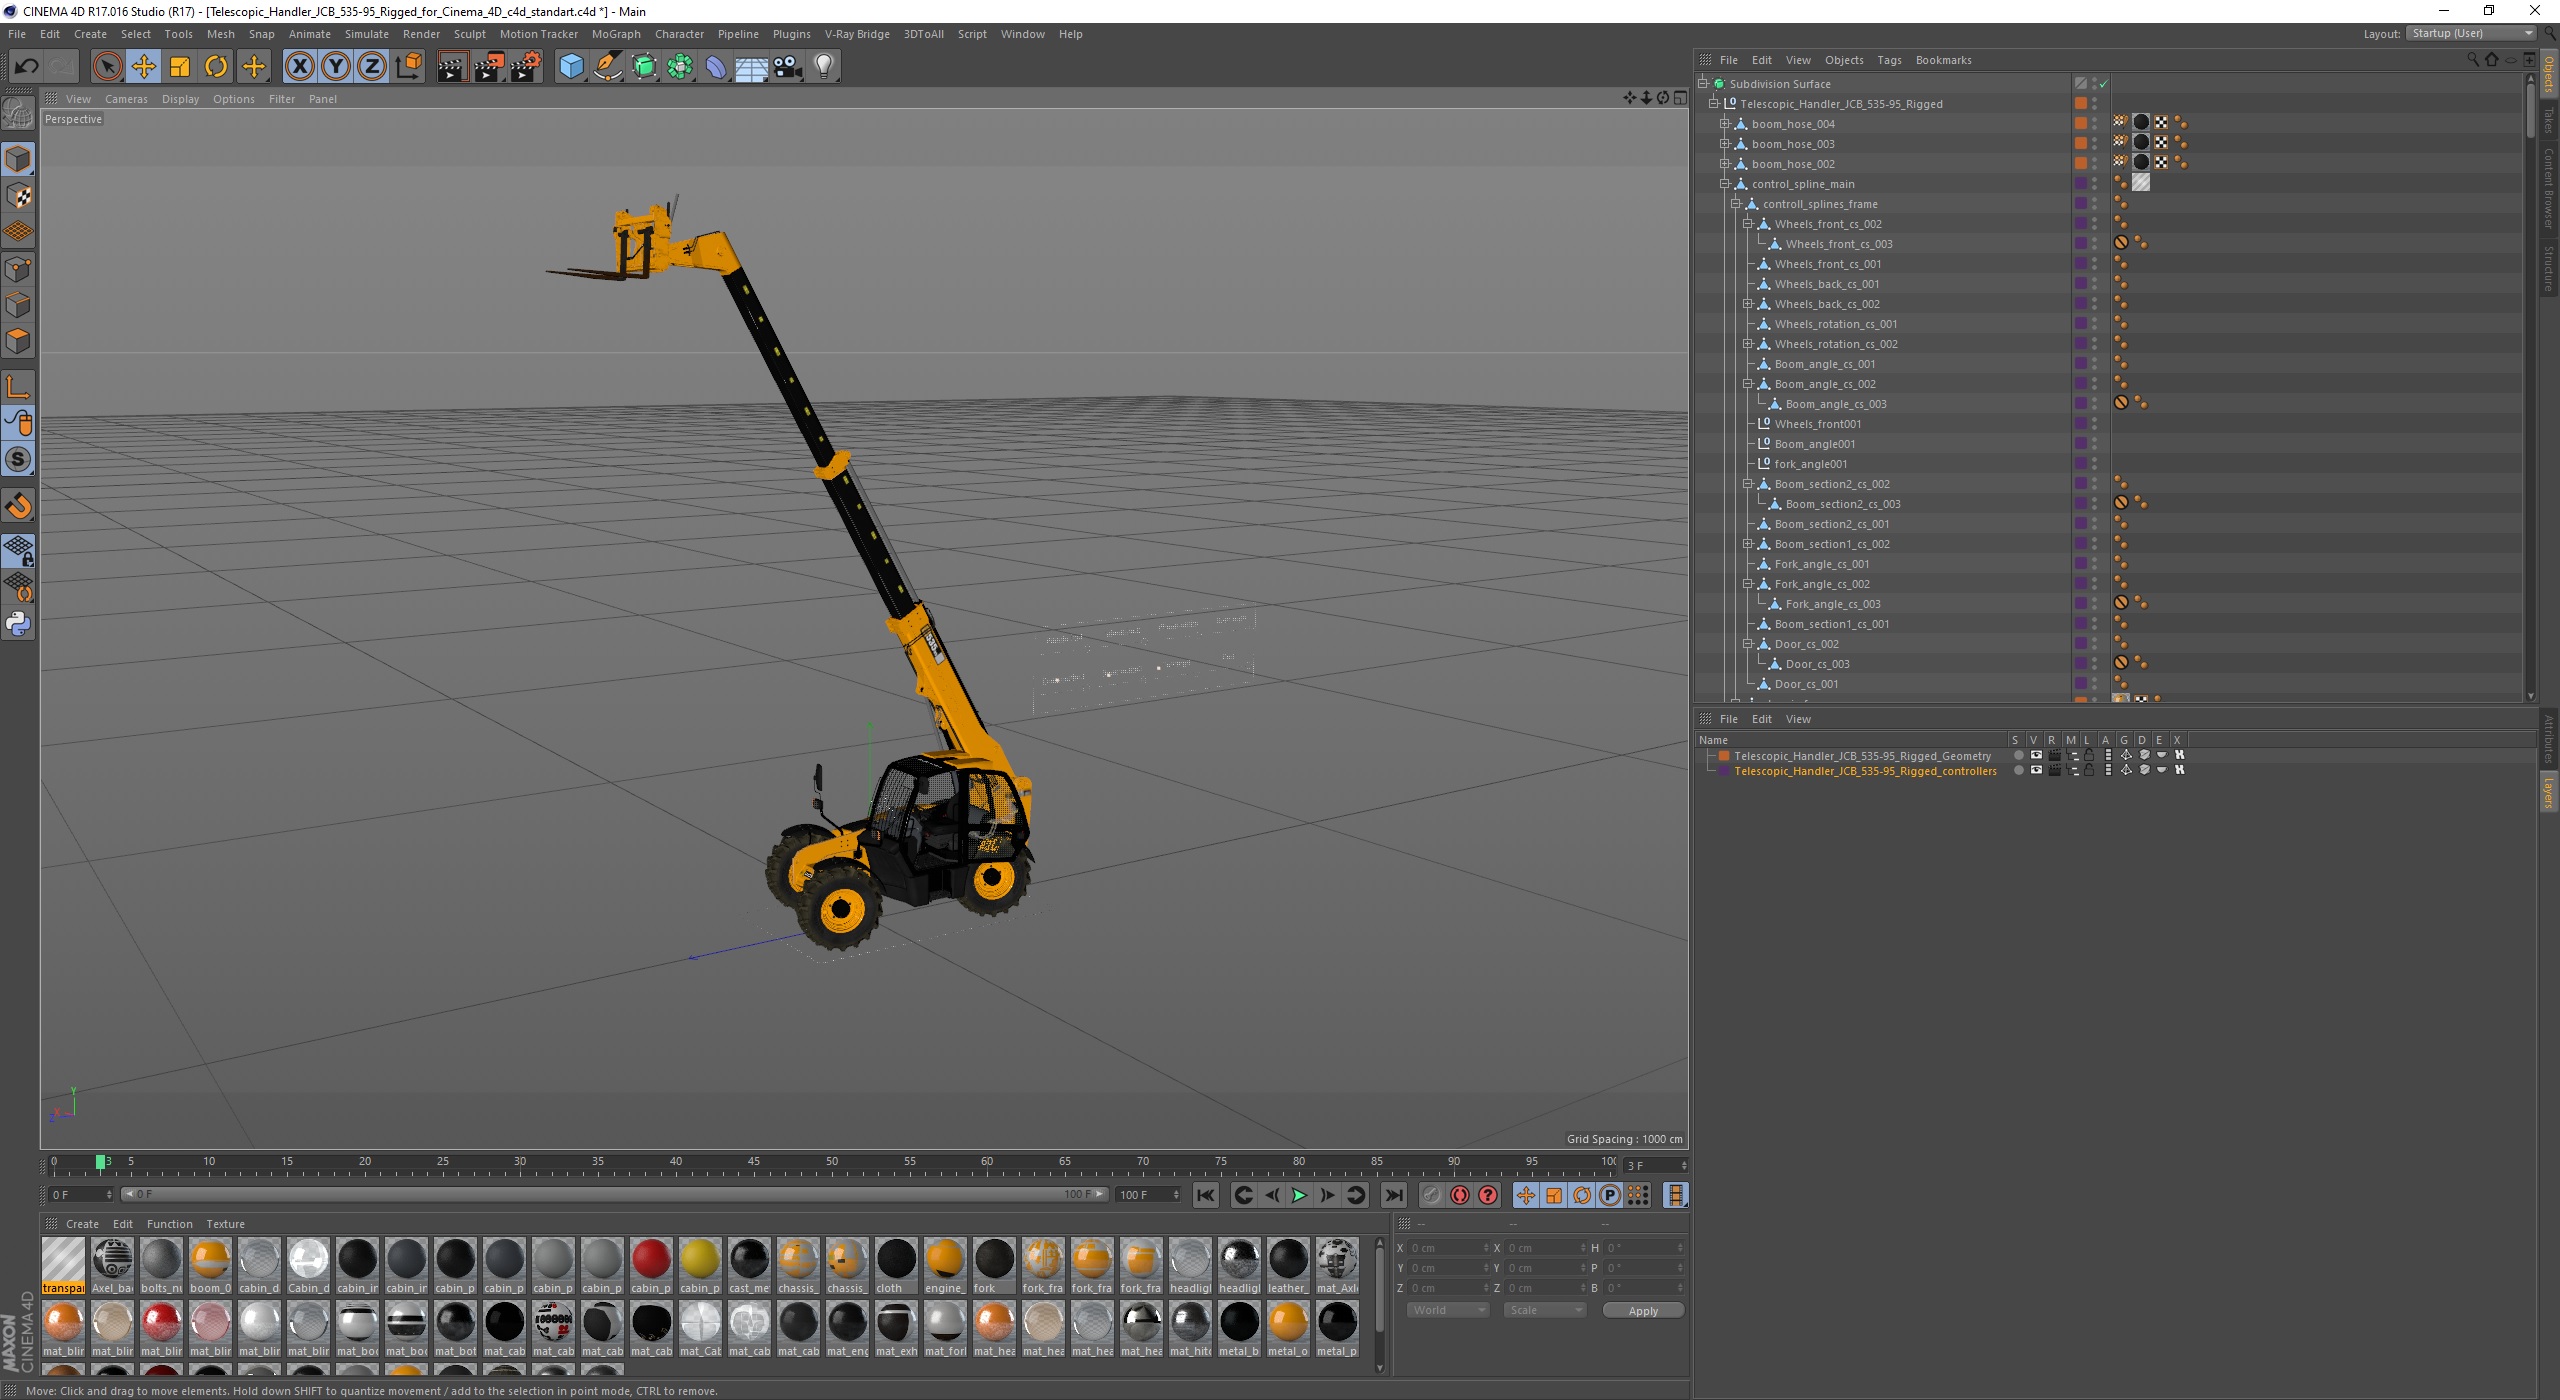Expand Wheels_back_cs_002 node

pyautogui.click(x=1747, y=304)
